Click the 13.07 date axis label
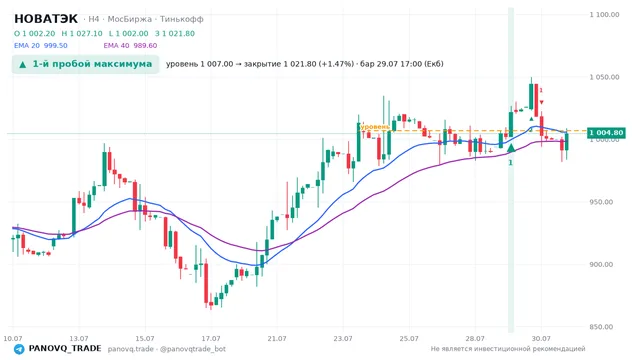The height and width of the screenshot is (360, 640). (x=79, y=338)
